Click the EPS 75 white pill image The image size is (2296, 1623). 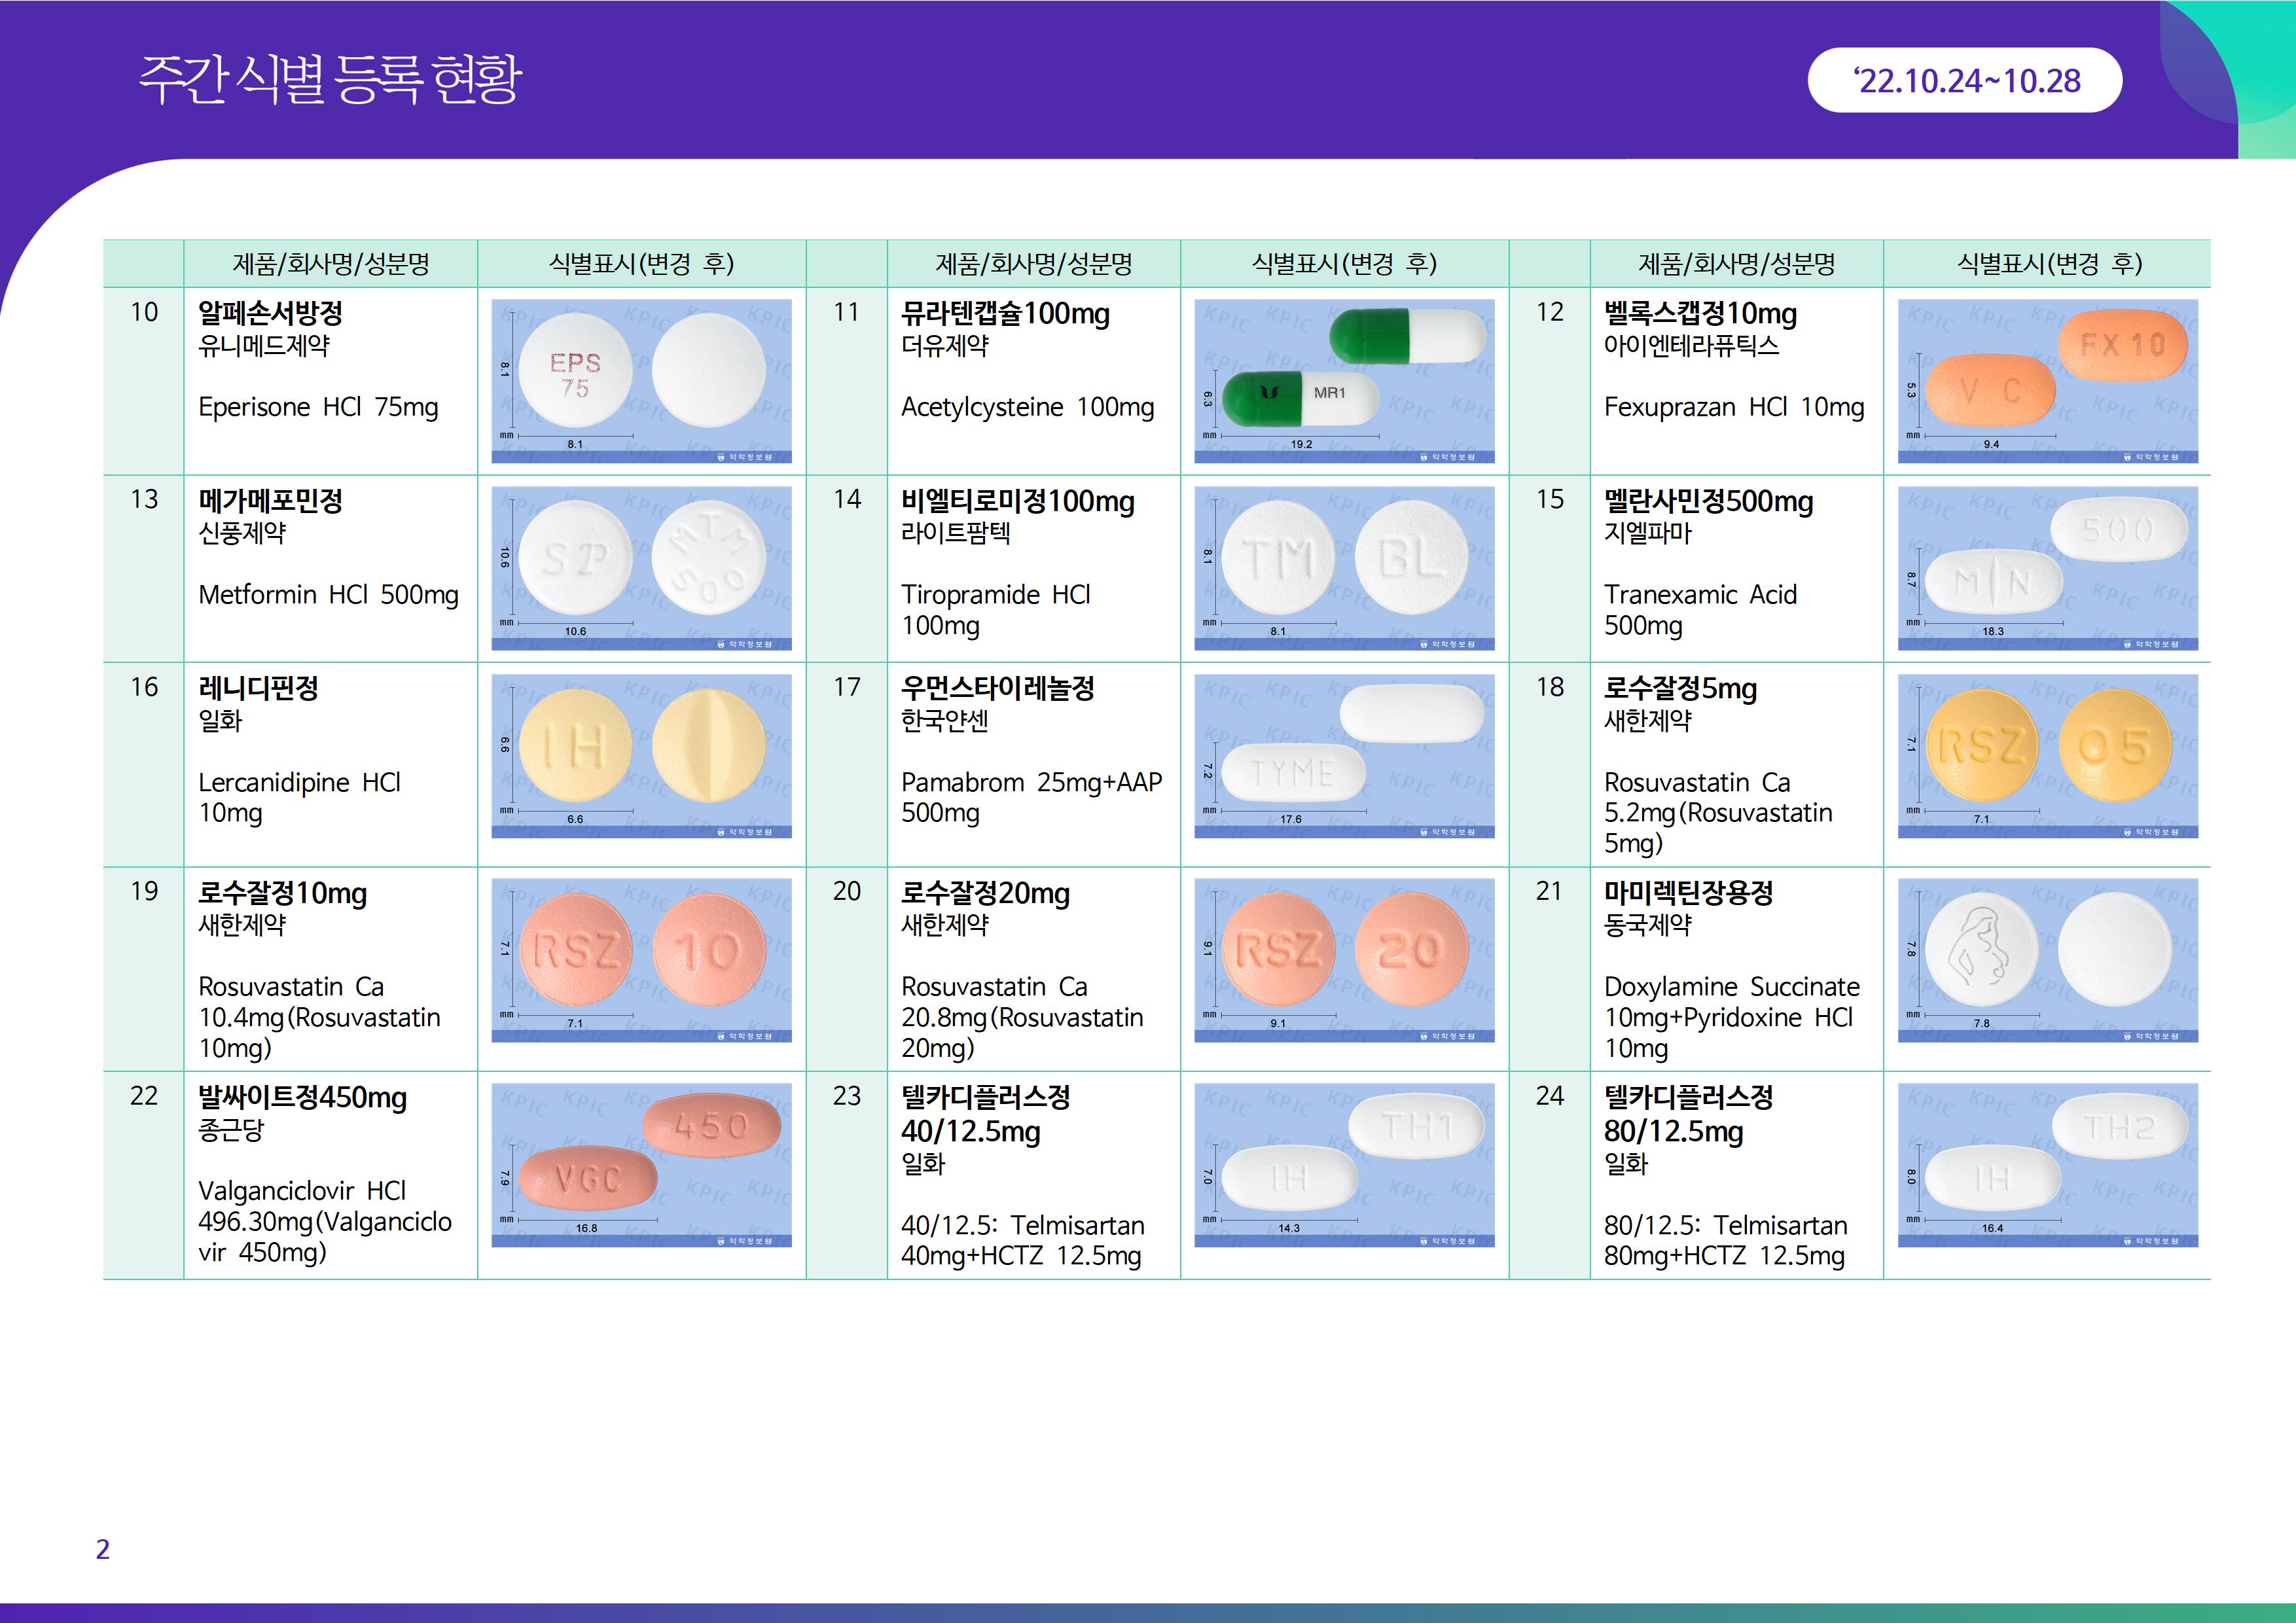pyautogui.click(x=641, y=380)
